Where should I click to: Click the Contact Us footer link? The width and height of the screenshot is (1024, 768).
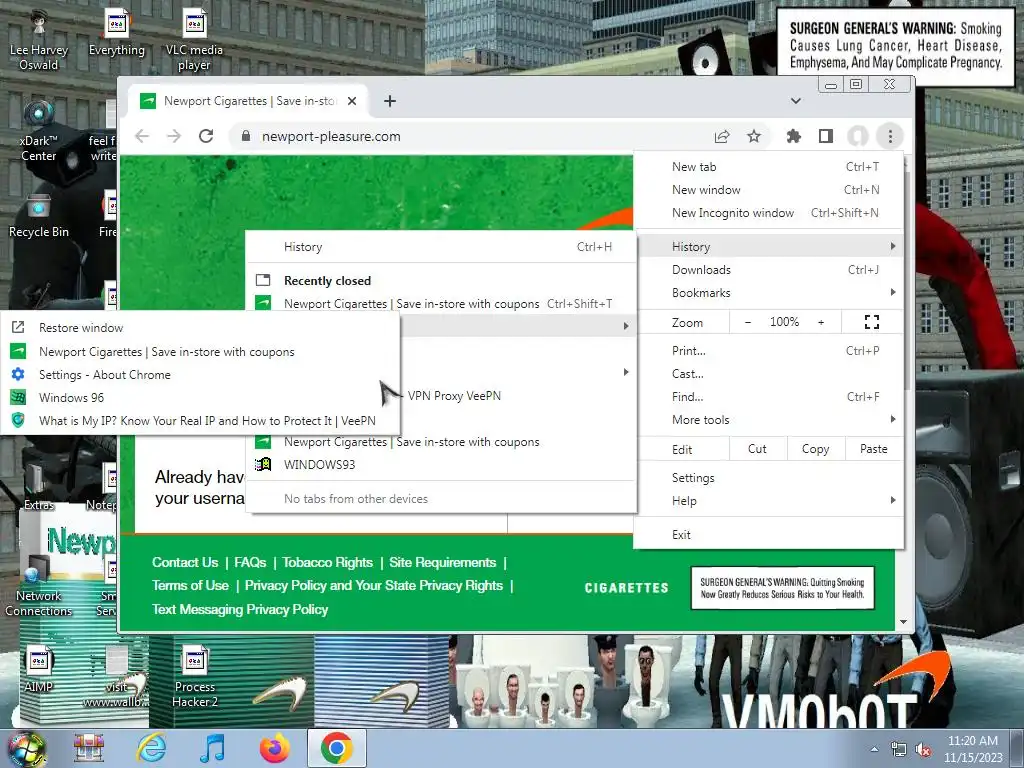coord(185,562)
